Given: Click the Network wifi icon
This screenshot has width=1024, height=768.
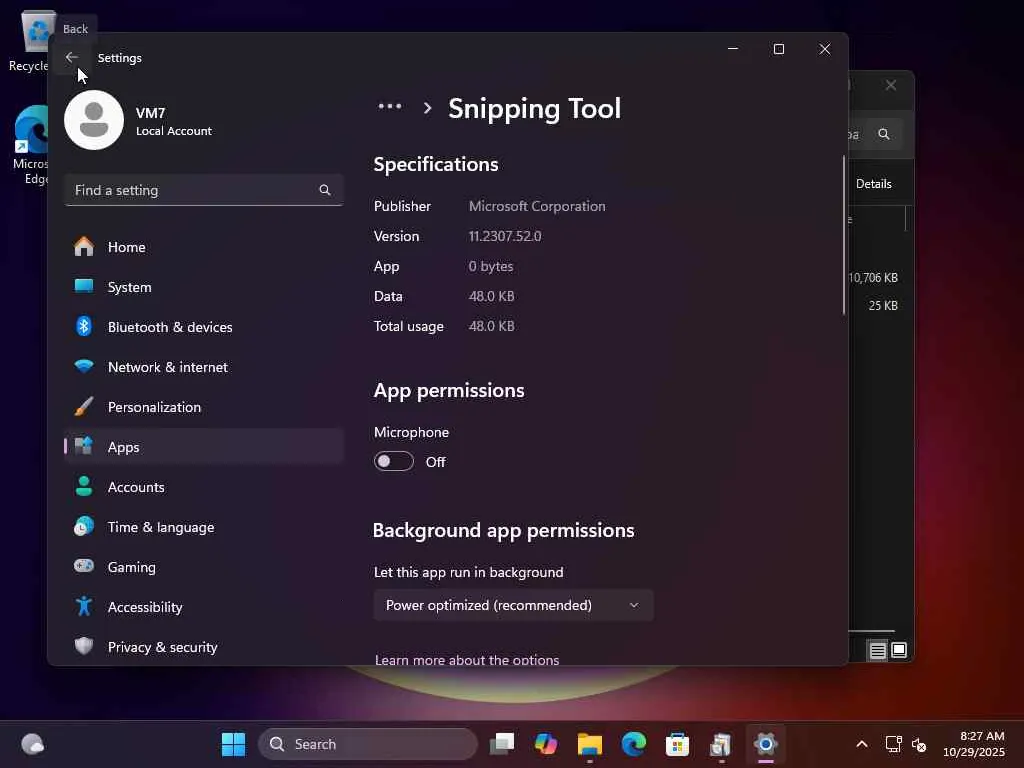Looking at the screenshot, I should pos(84,366).
